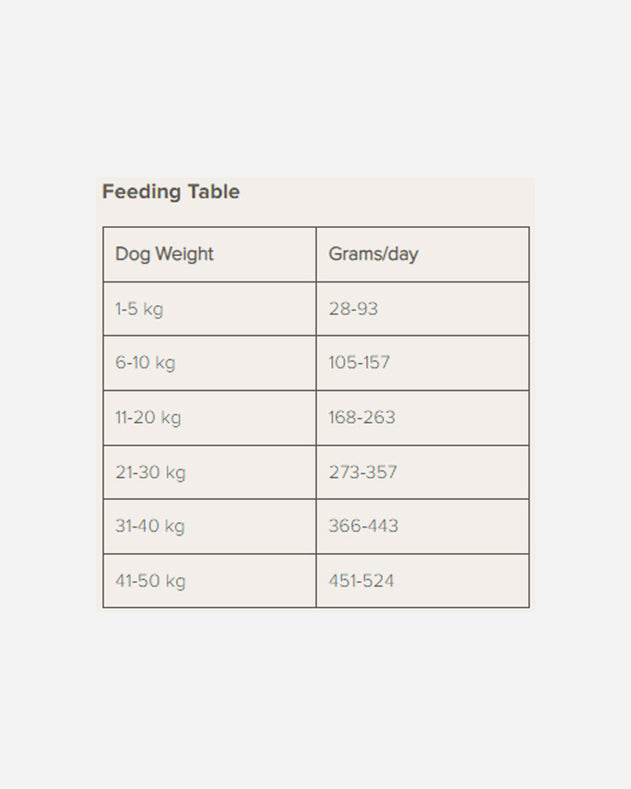631x789 pixels.
Task: Select the 366-443 grams value
Action: tap(363, 526)
